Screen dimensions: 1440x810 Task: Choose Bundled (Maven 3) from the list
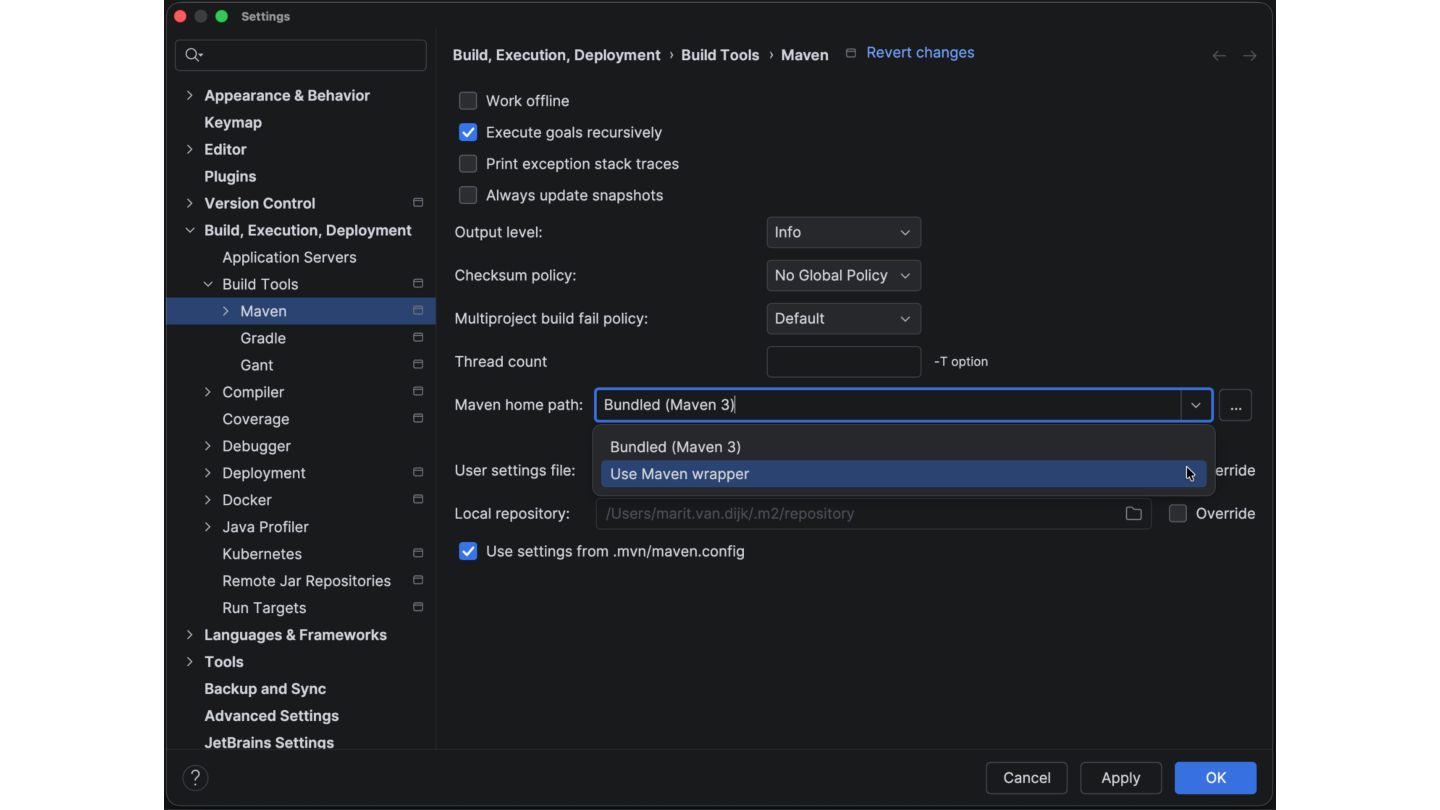pos(675,447)
